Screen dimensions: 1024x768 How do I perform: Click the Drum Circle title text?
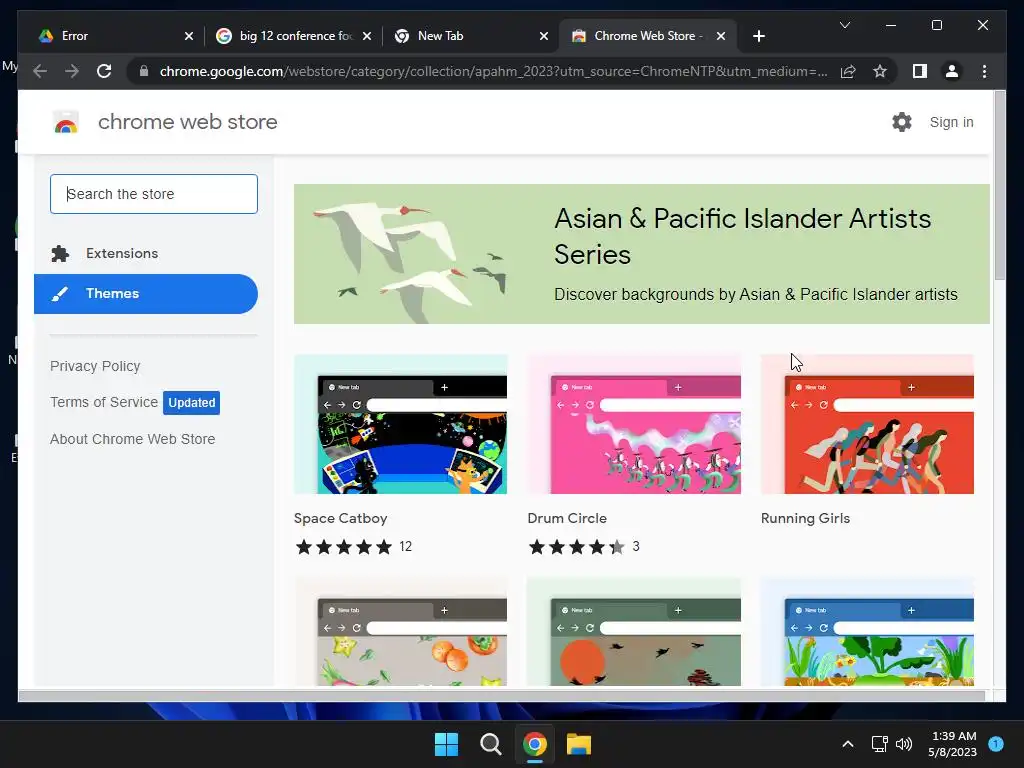(567, 519)
